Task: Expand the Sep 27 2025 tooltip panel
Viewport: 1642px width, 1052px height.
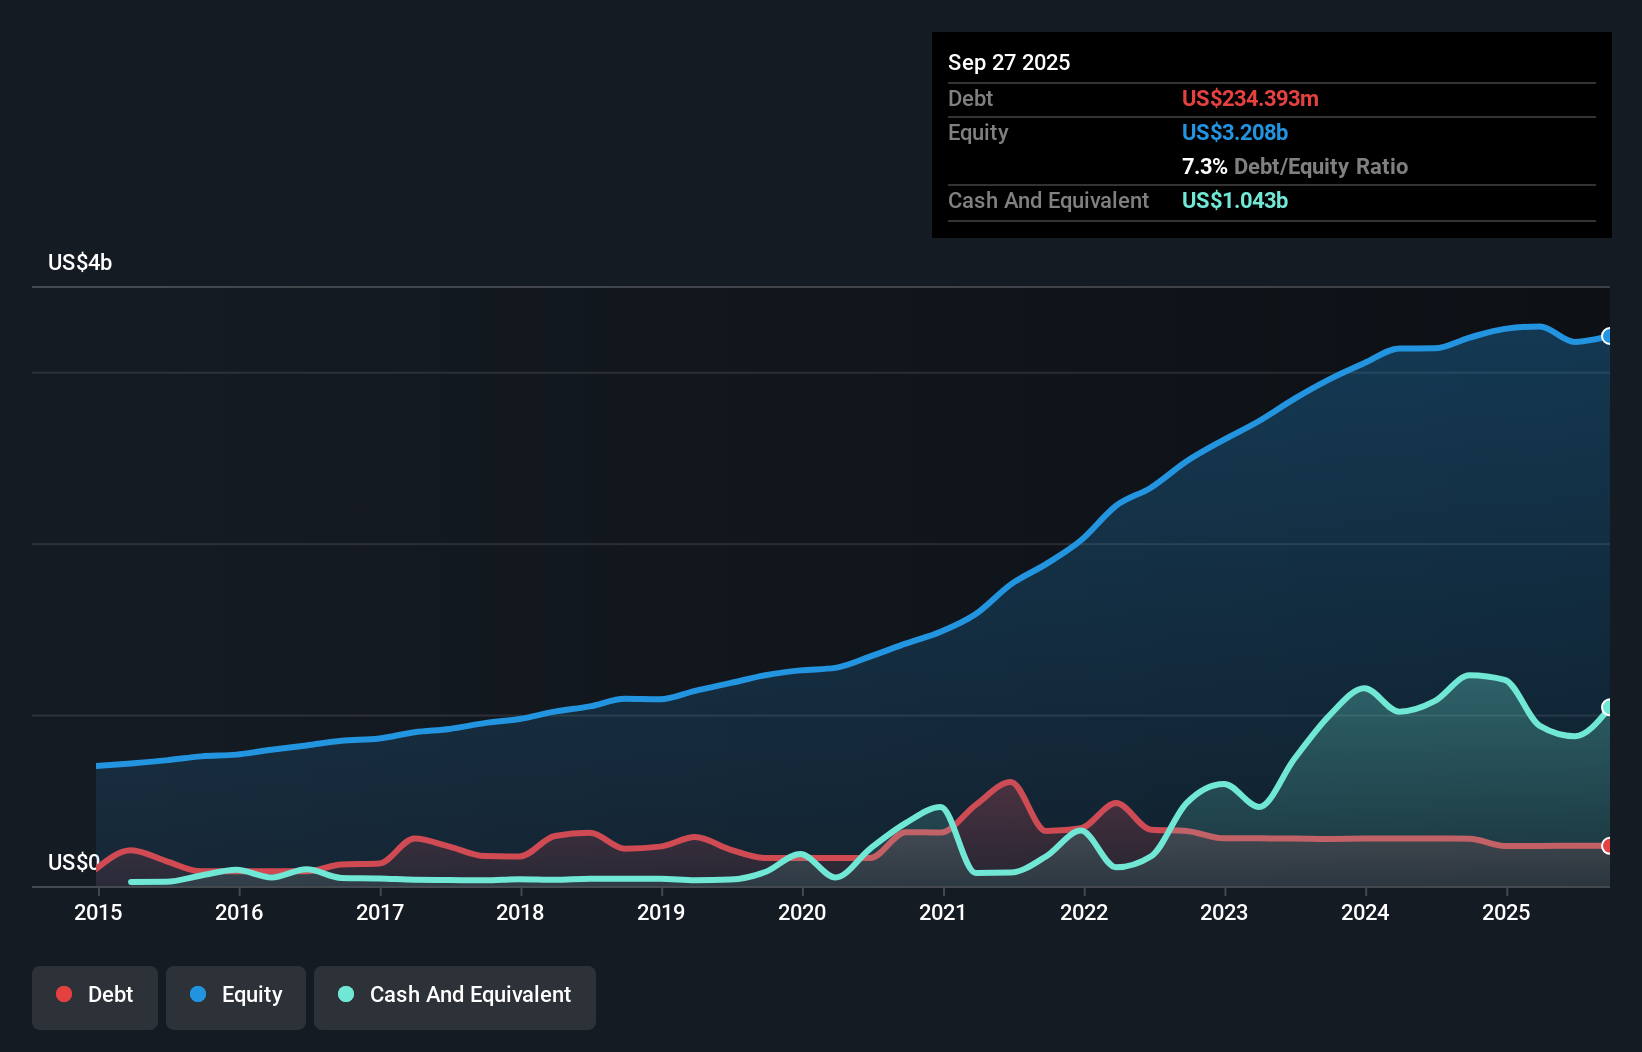Action: click(1009, 62)
